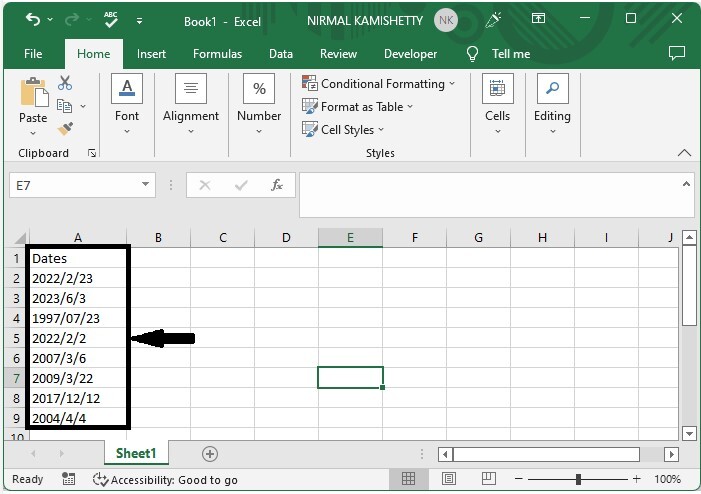Switch to Page Layout view
The width and height of the screenshot is (701, 494).
point(449,479)
